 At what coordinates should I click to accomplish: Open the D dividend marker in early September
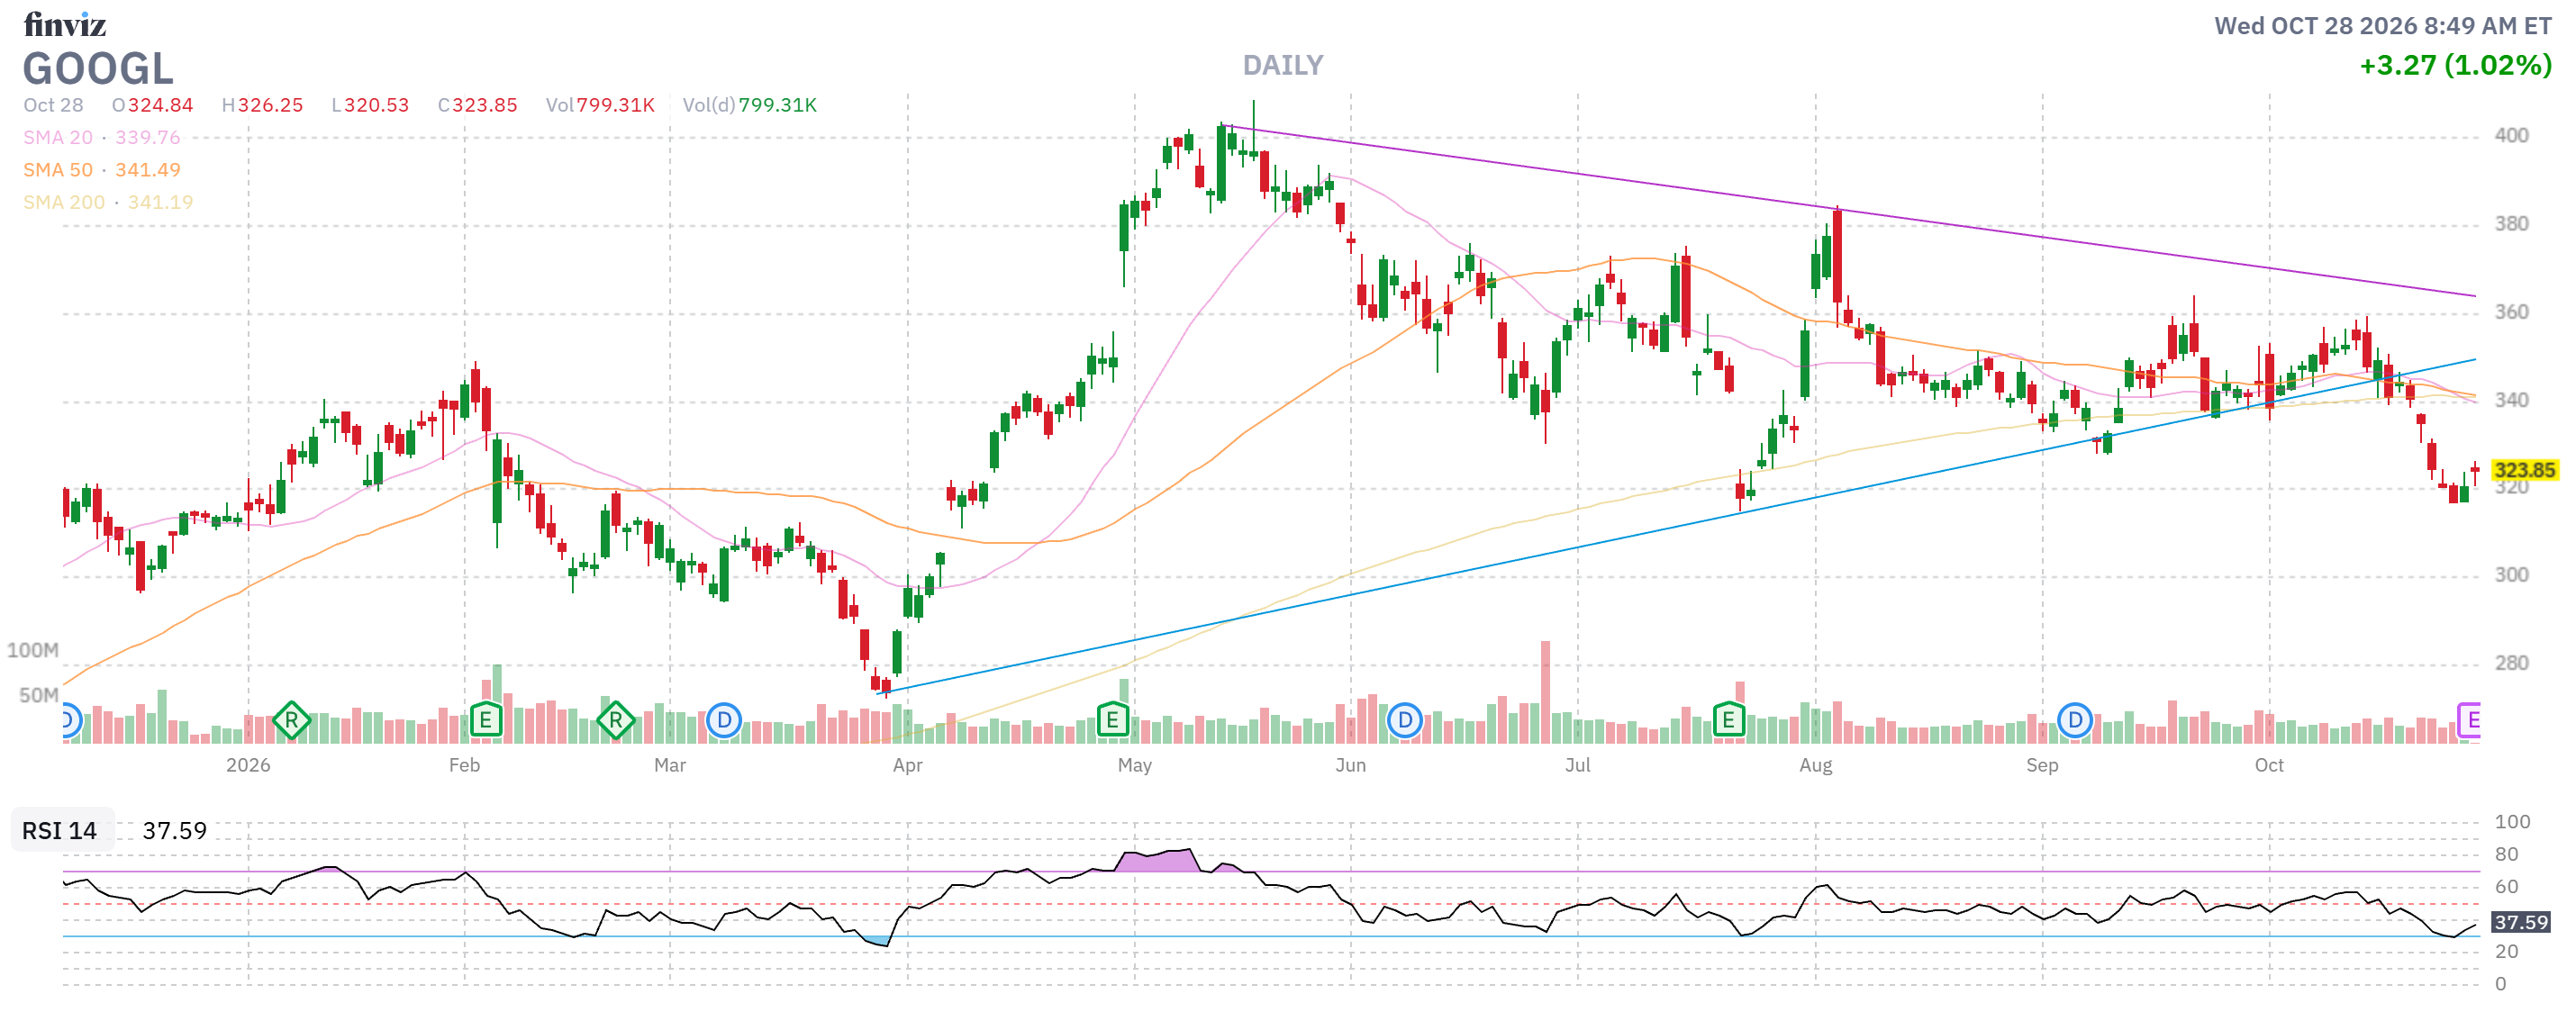pos(2074,719)
